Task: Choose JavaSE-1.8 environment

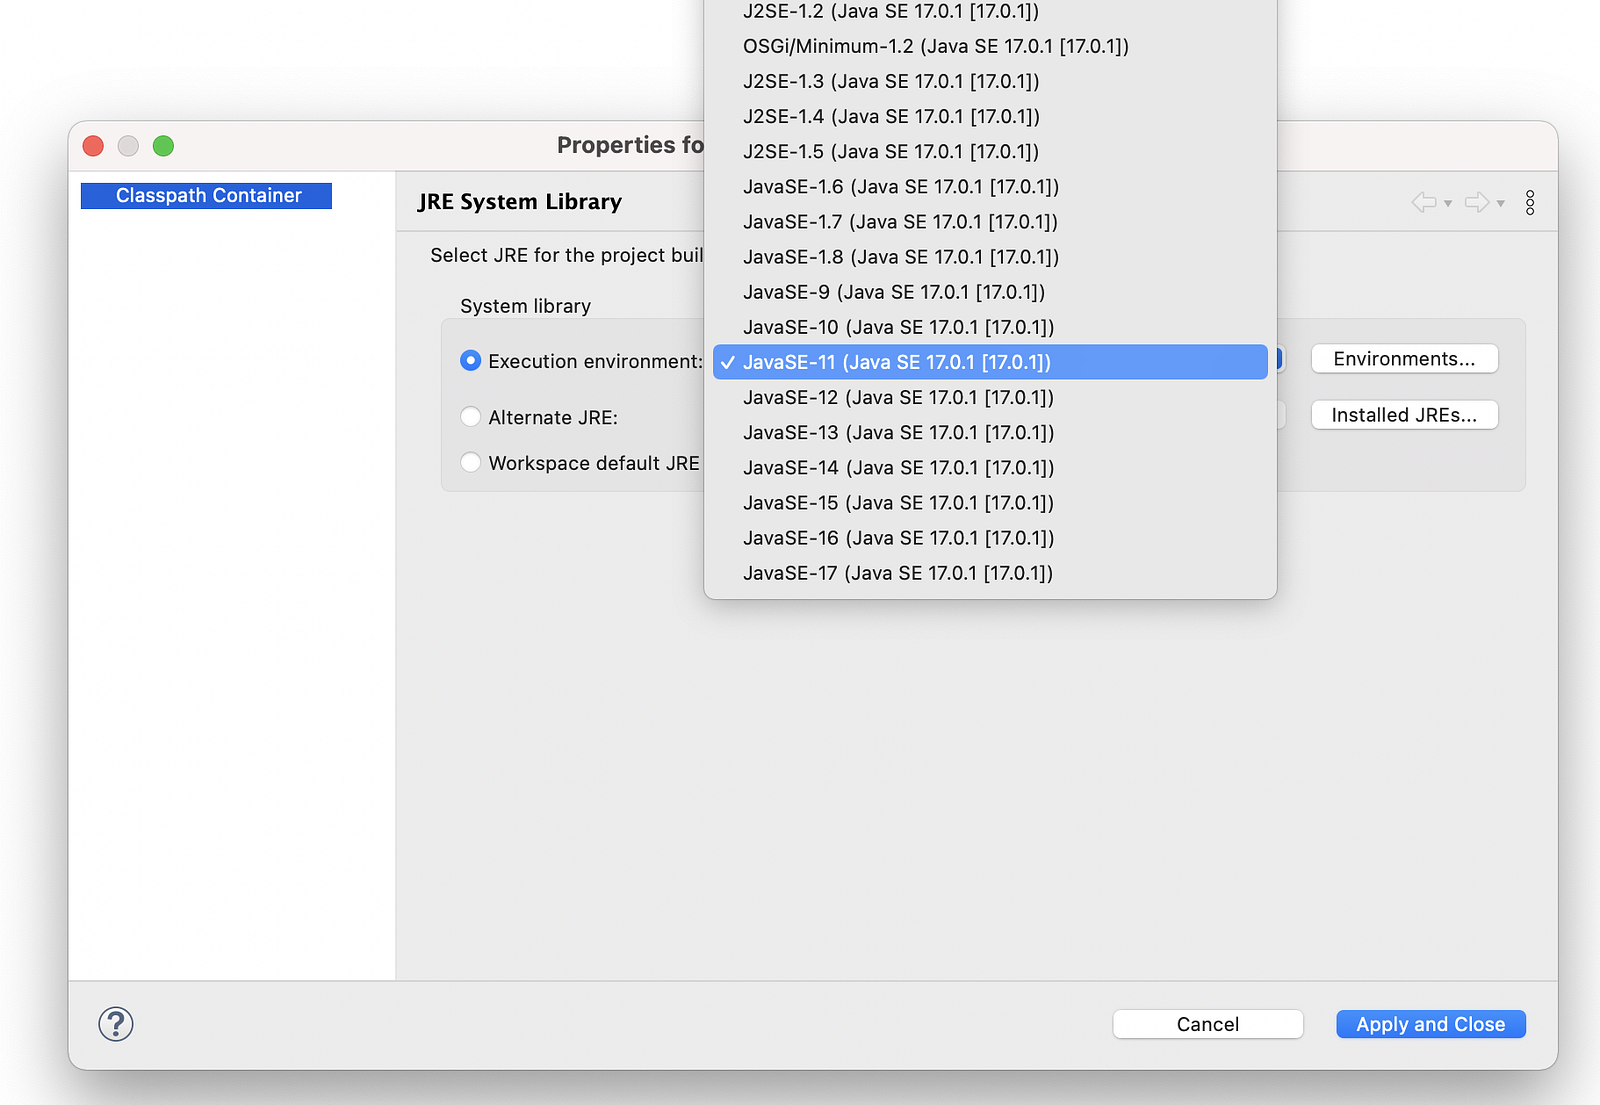Action: pyautogui.click(x=990, y=257)
